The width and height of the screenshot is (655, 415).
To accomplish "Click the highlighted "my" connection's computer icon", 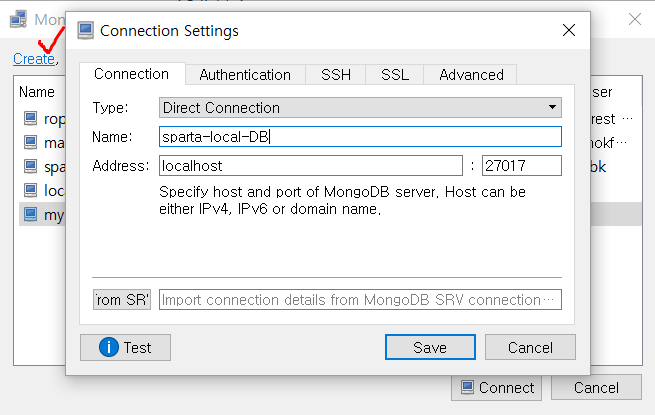I will (x=31, y=214).
